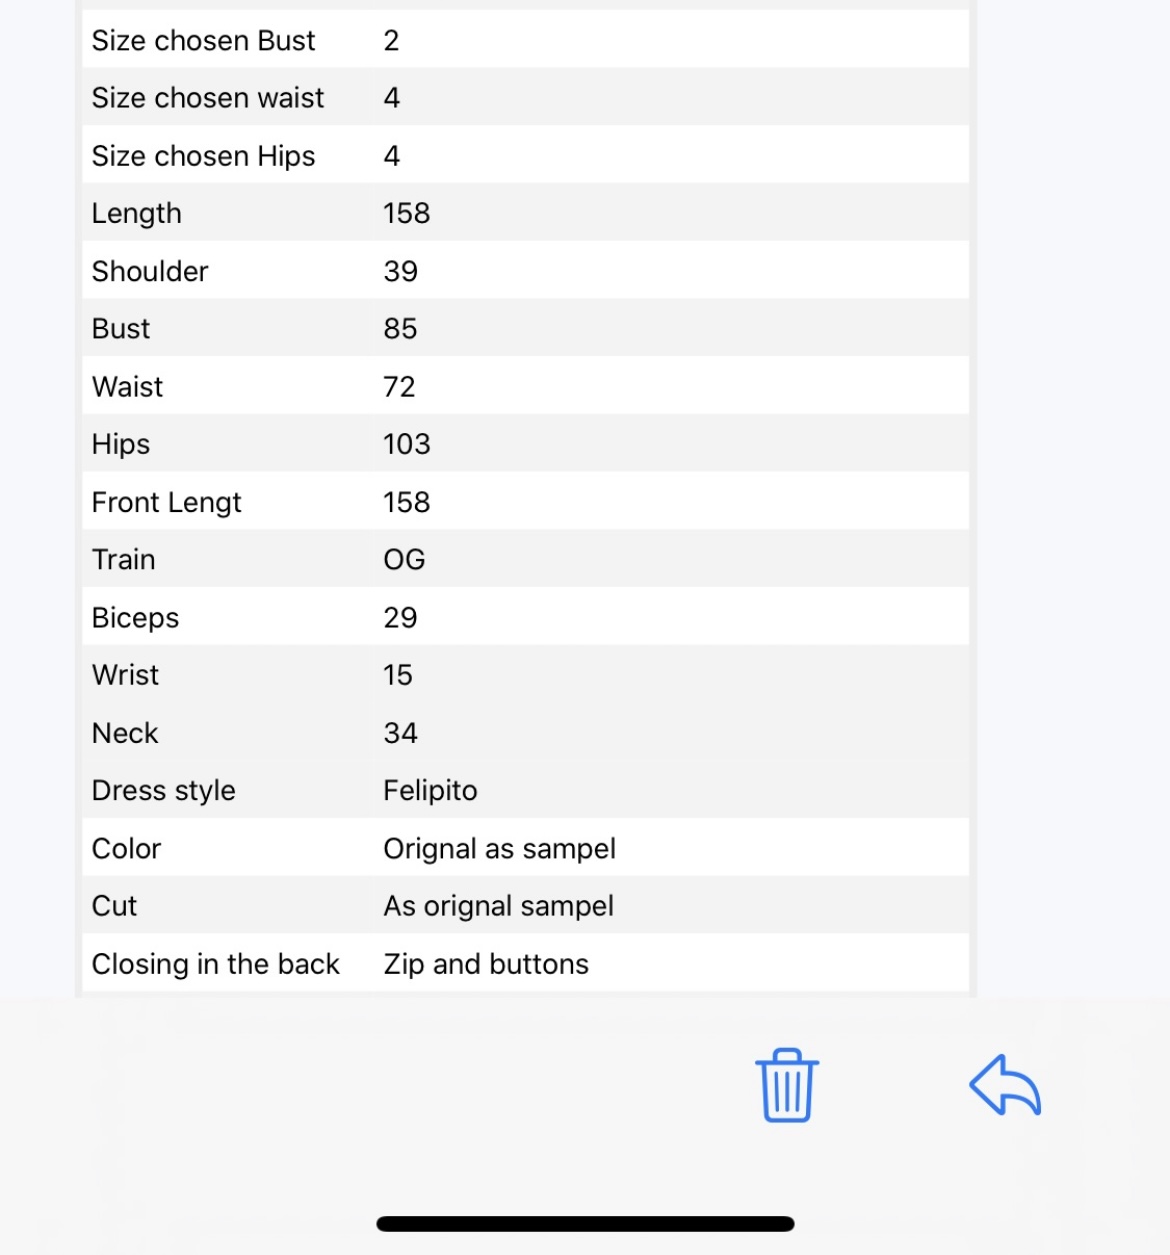Select the Front Lengt row label
This screenshot has width=1170, height=1255.
click(x=166, y=502)
